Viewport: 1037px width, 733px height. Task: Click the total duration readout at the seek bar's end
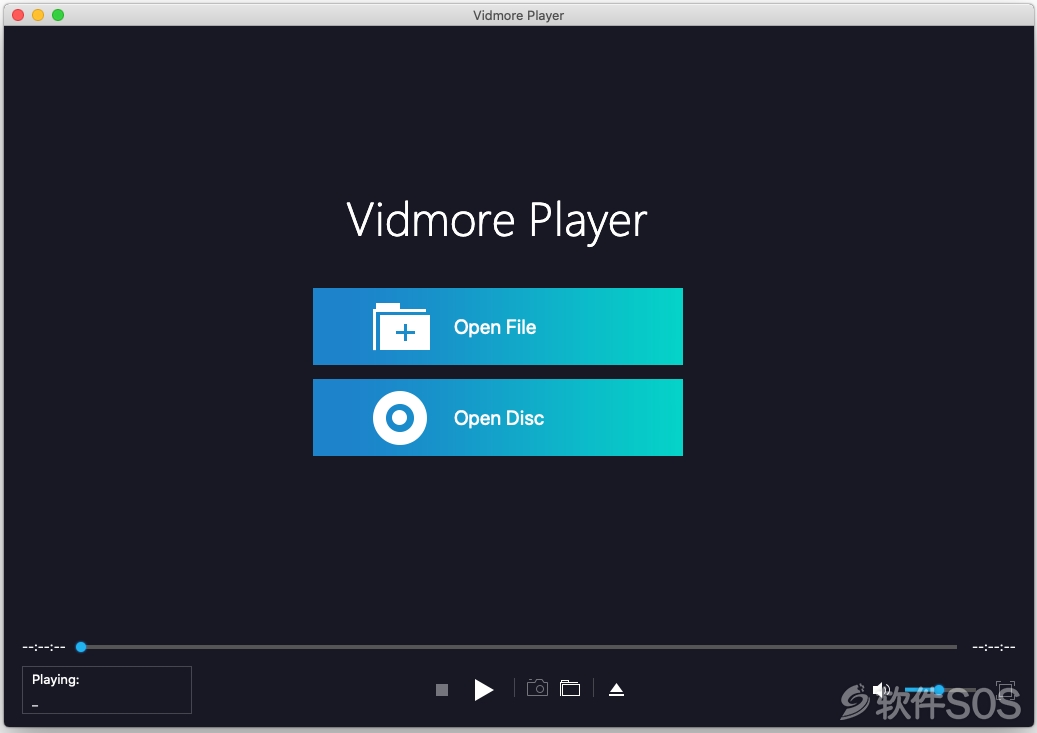tap(993, 647)
